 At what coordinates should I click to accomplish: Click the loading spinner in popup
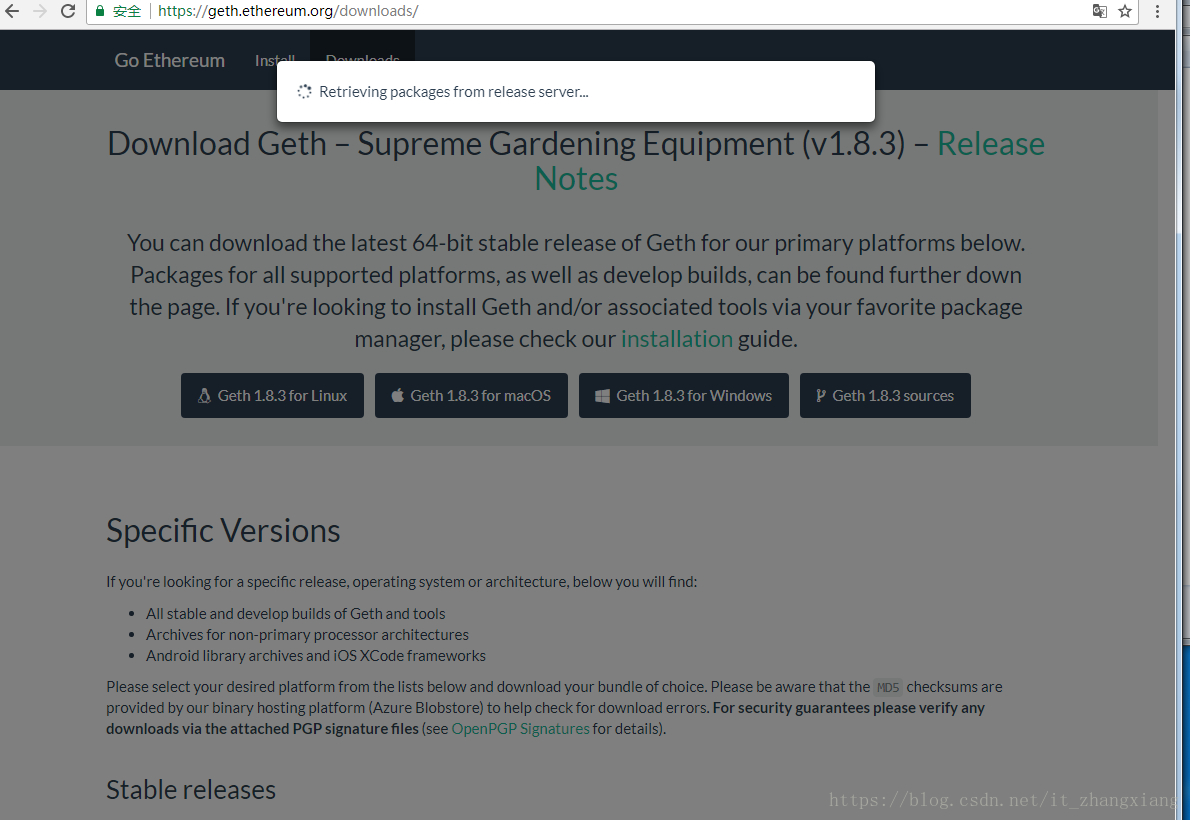point(304,92)
